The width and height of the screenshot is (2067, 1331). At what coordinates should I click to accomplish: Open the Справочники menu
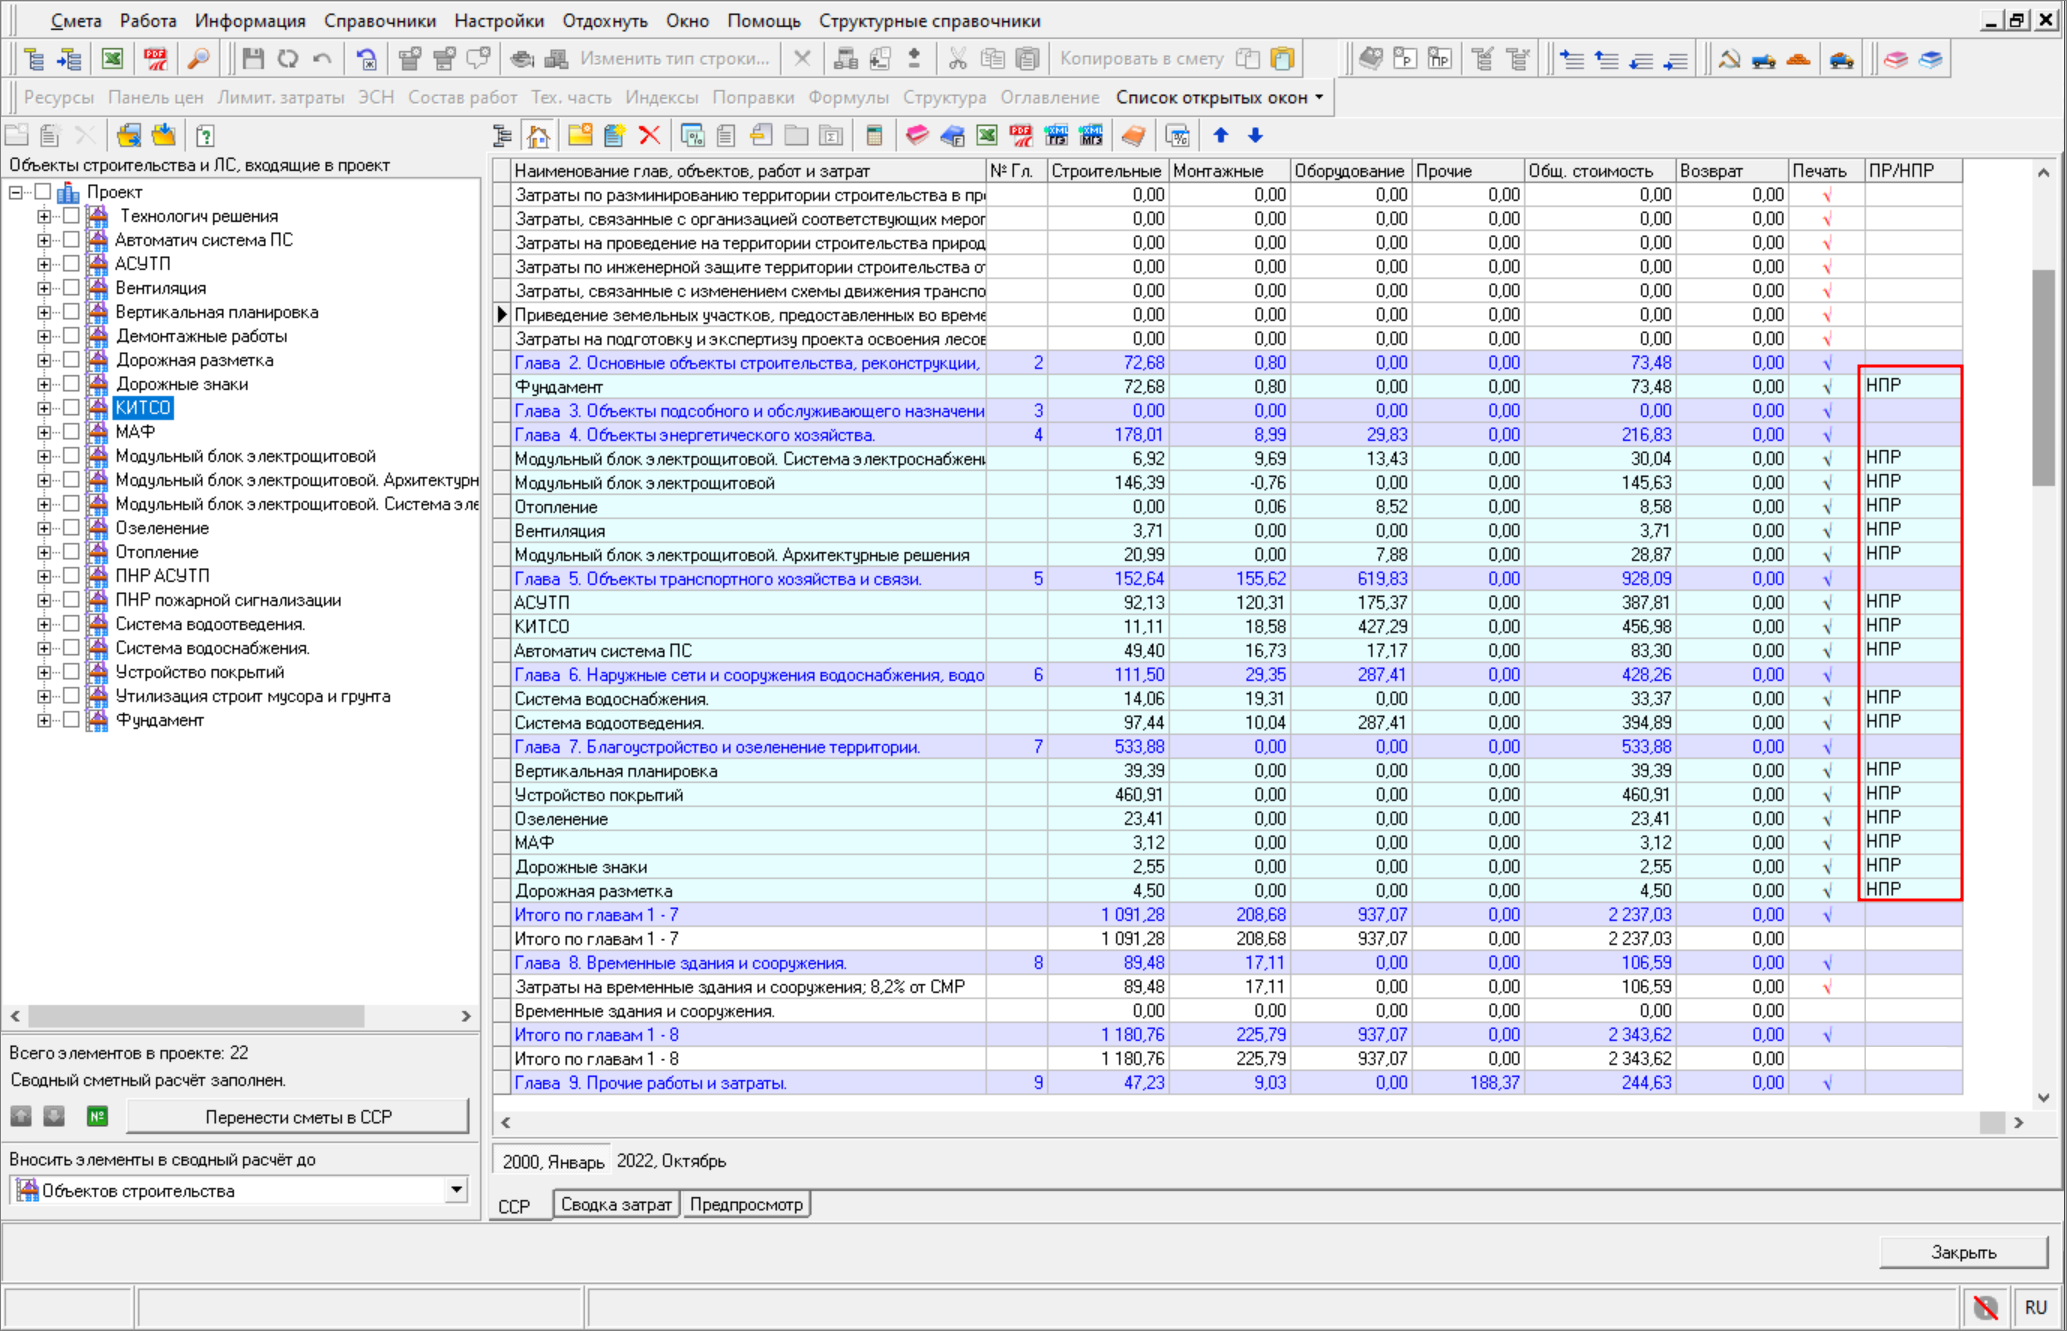[x=379, y=21]
